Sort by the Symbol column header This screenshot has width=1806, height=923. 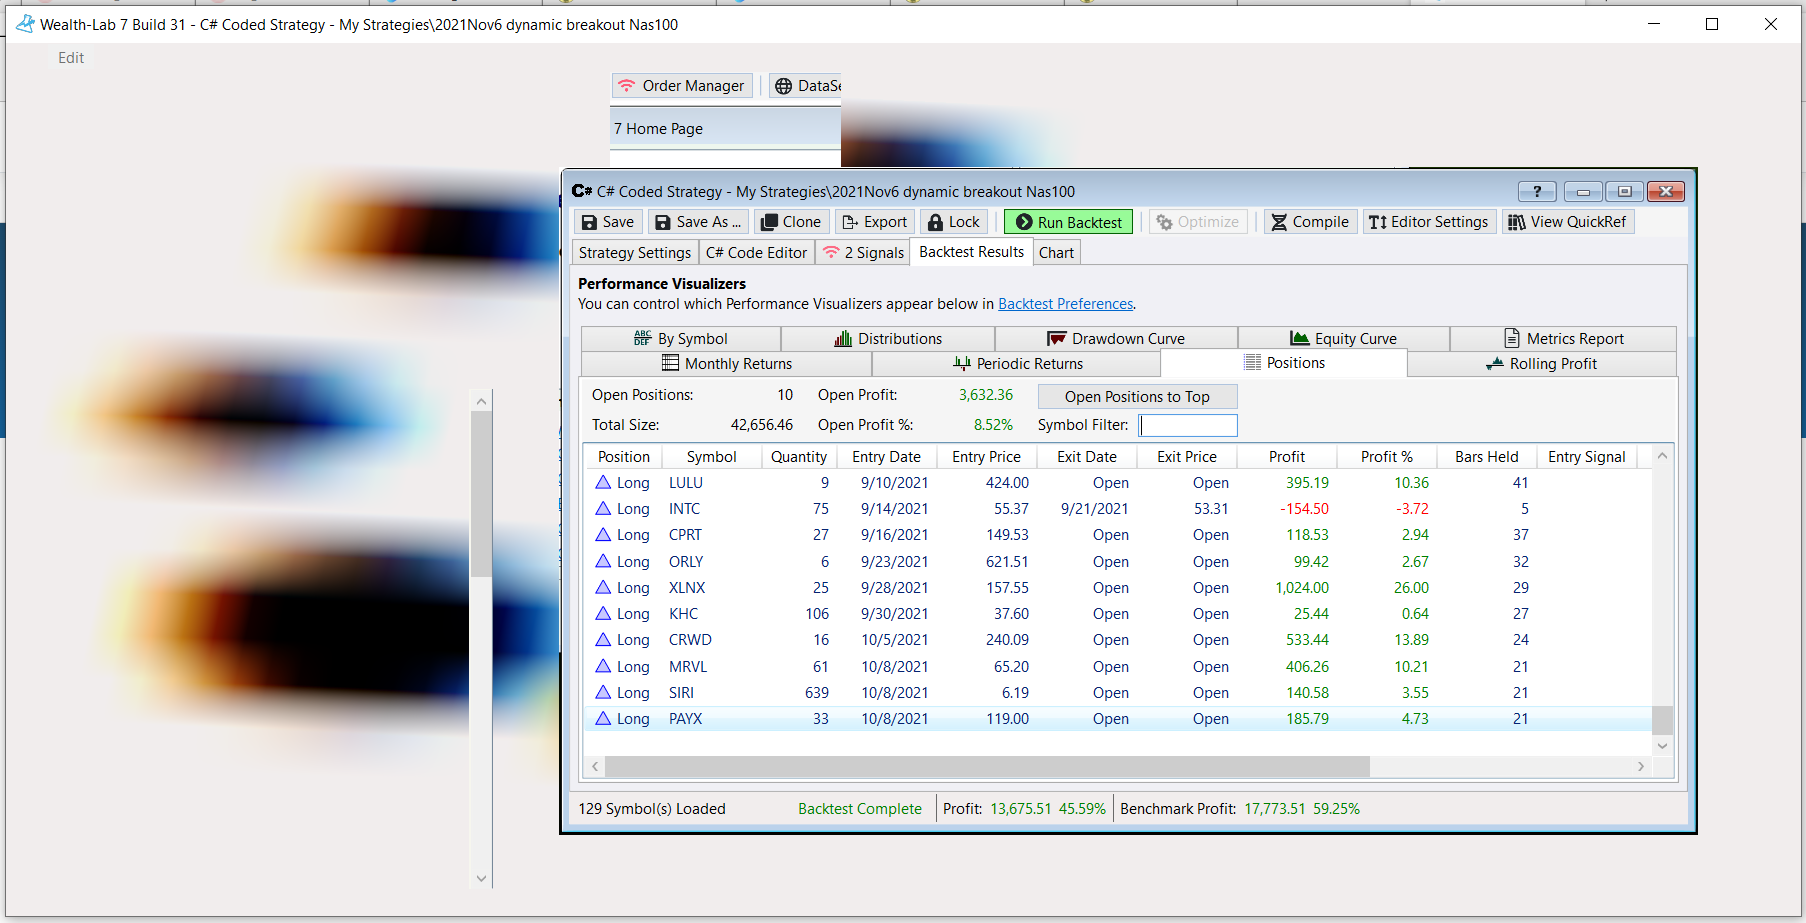(x=711, y=457)
